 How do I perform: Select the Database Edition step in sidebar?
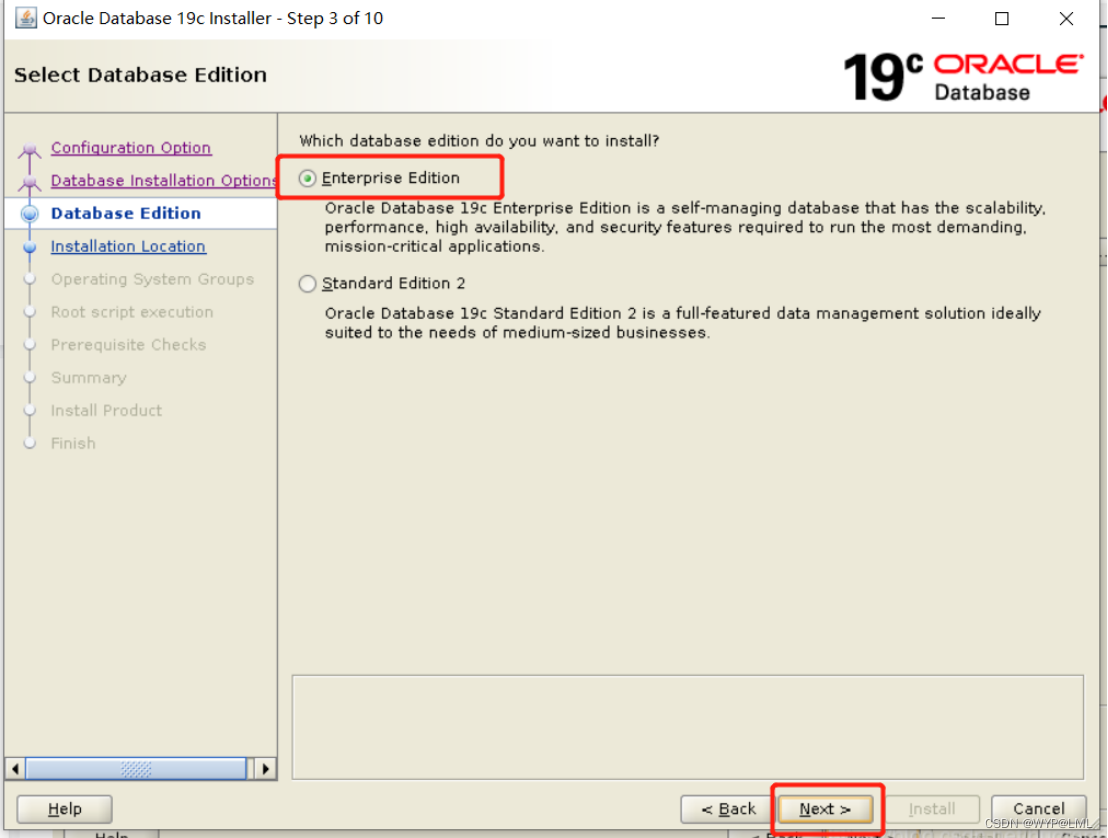pos(126,213)
